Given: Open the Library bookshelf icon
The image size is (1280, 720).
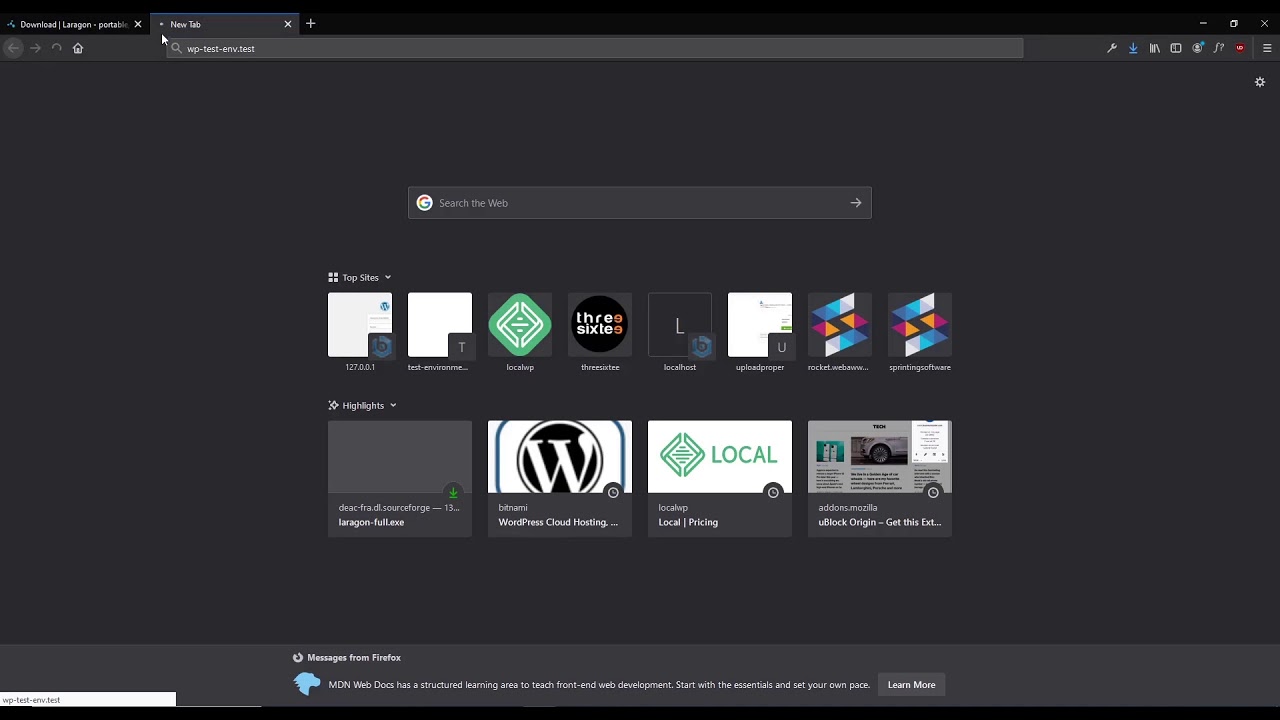Looking at the screenshot, I should click(1154, 48).
